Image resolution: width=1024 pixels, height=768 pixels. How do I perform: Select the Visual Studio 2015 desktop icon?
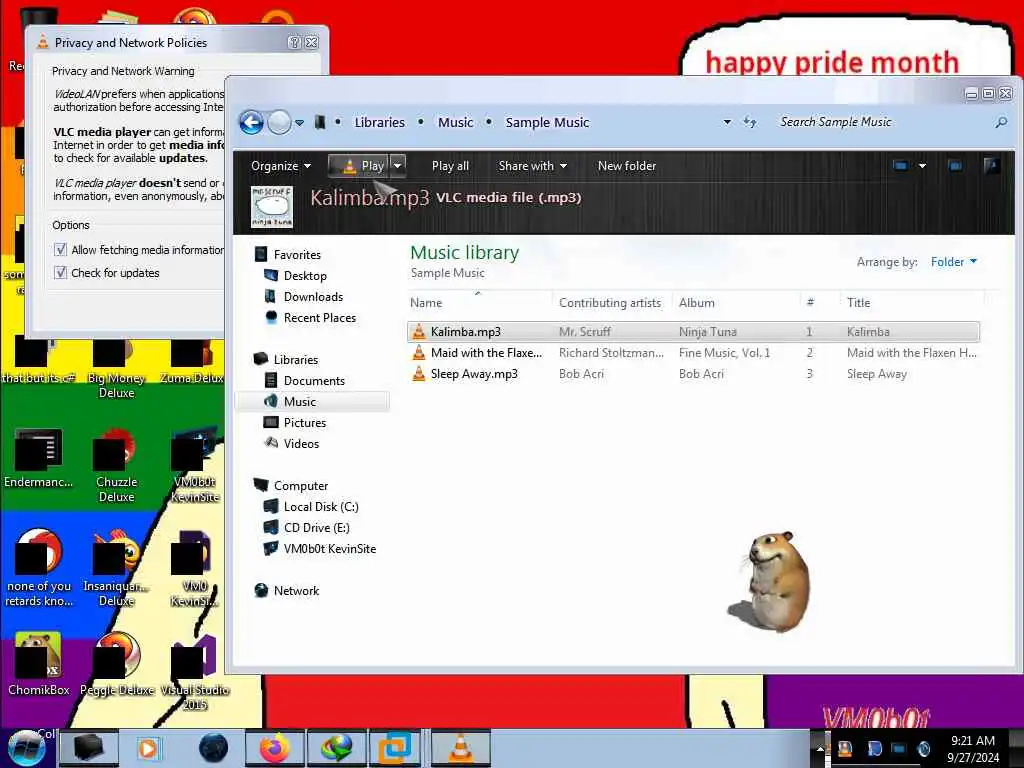195,673
